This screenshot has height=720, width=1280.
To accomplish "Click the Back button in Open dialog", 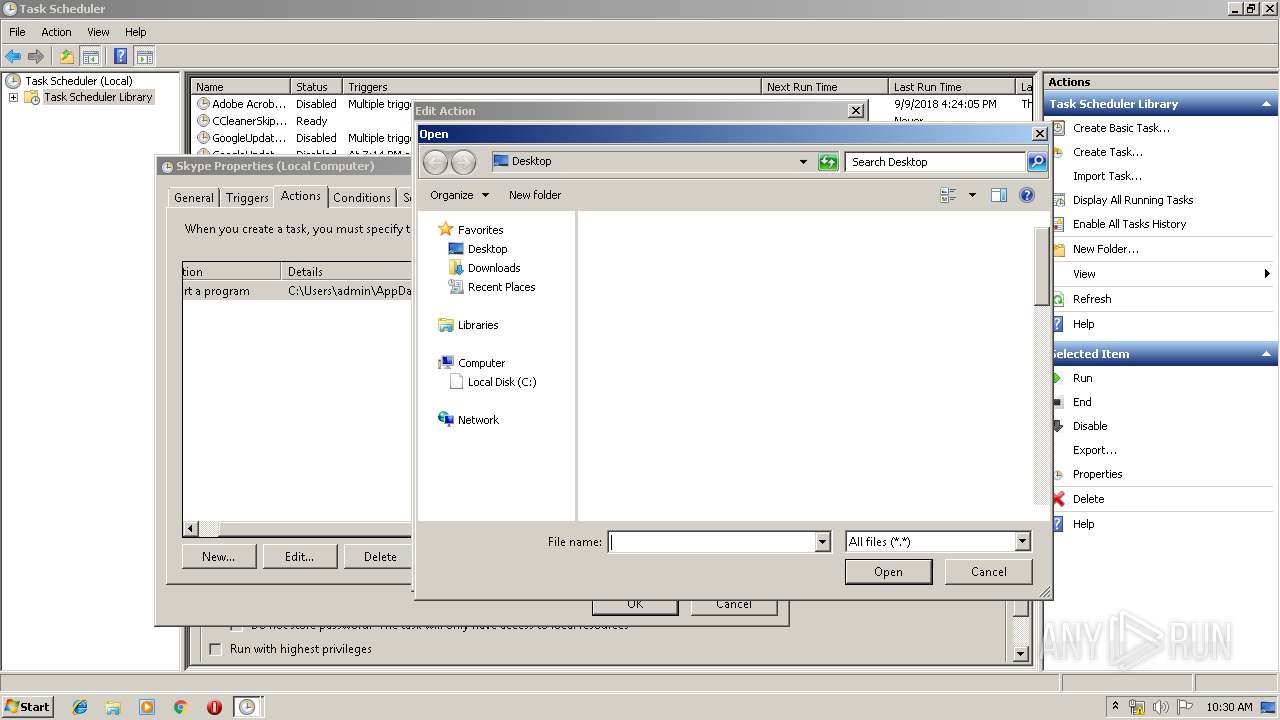I will click(435, 162).
